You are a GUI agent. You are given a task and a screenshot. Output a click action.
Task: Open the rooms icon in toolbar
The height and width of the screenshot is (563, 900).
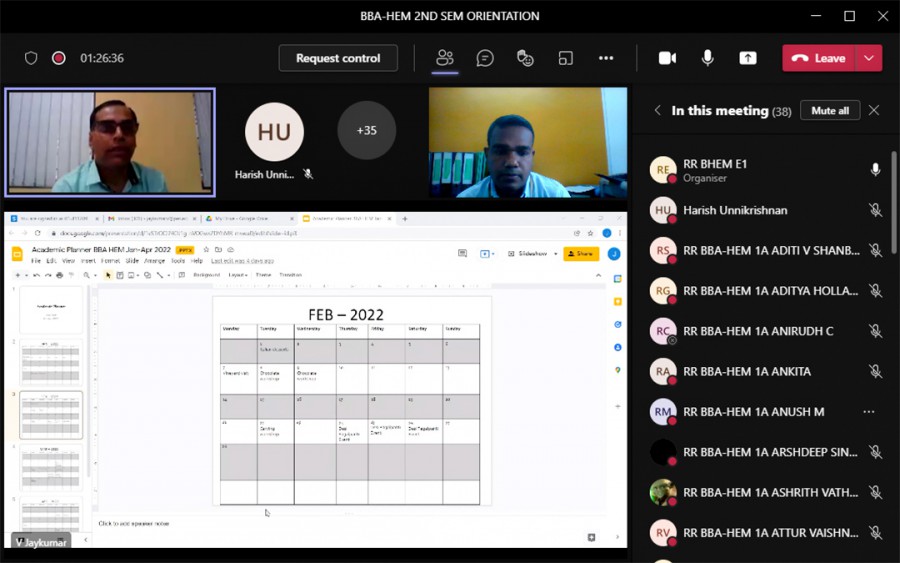(565, 58)
